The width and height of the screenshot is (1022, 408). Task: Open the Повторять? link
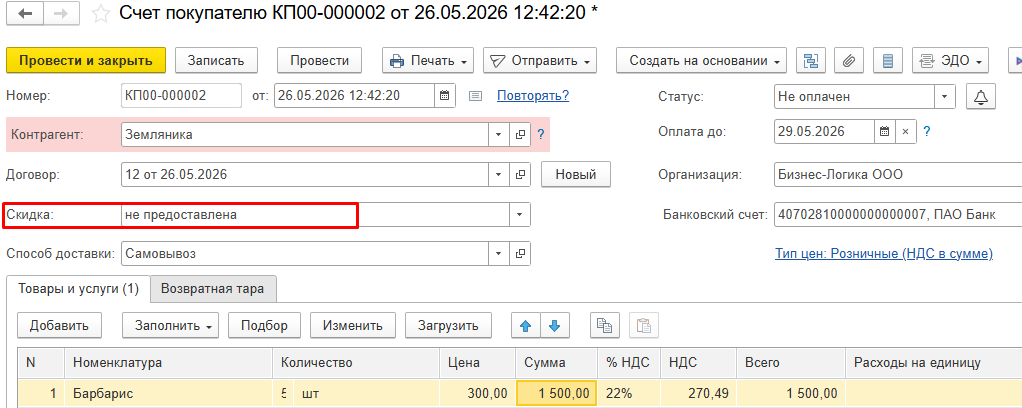[x=533, y=96]
